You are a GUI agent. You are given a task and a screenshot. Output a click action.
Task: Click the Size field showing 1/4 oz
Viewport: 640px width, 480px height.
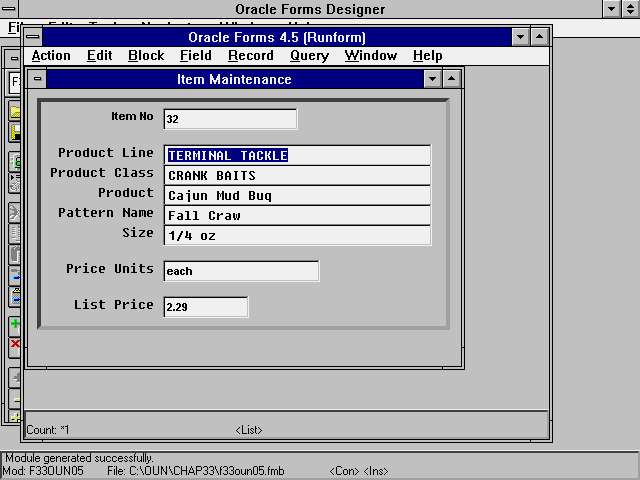click(x=297, y=235)
